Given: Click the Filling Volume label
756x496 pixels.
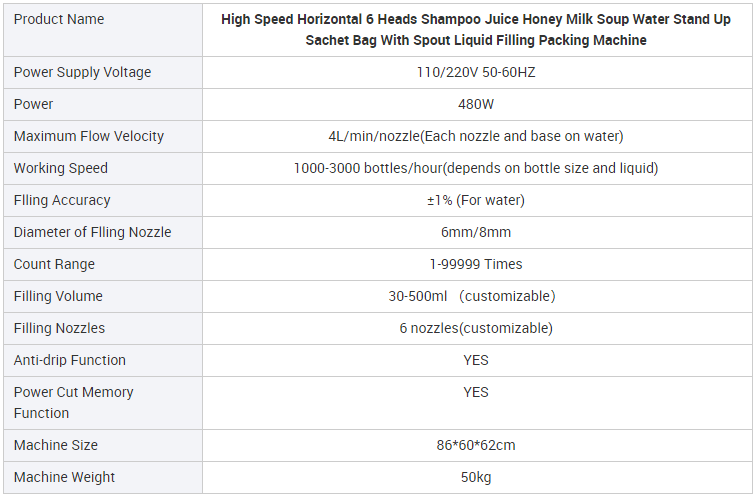Looking at the screenshot, I should (58, 296).
